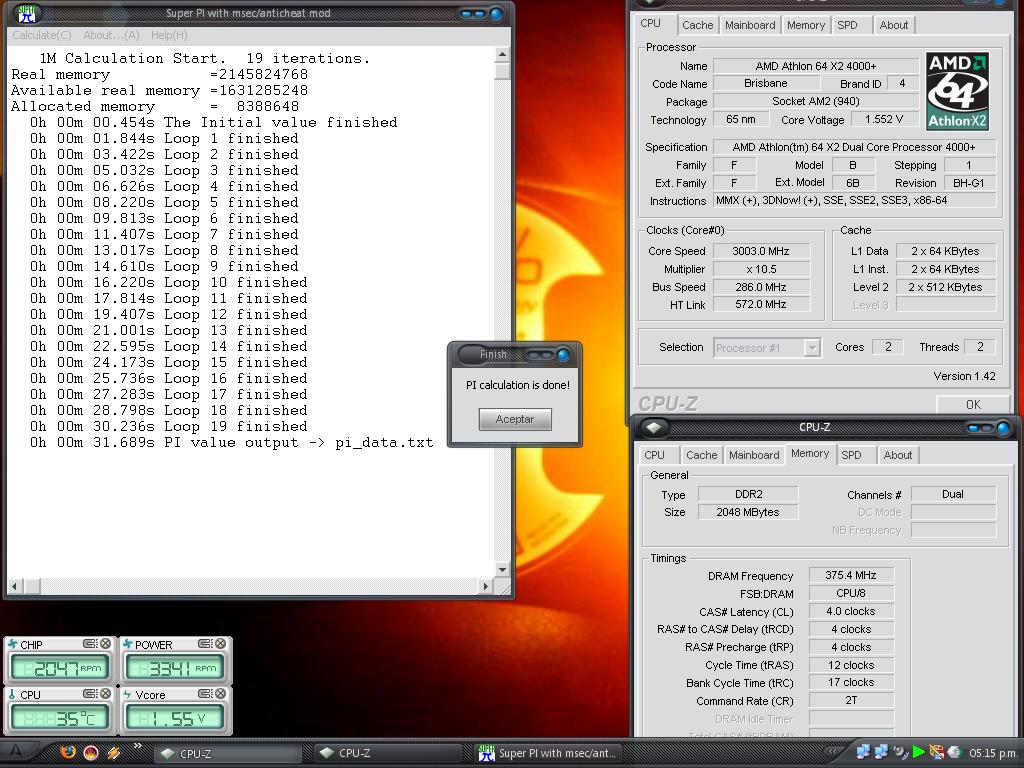Click the green play arrow tray icon
The image size is (1024, 768).
pos(918,752)
